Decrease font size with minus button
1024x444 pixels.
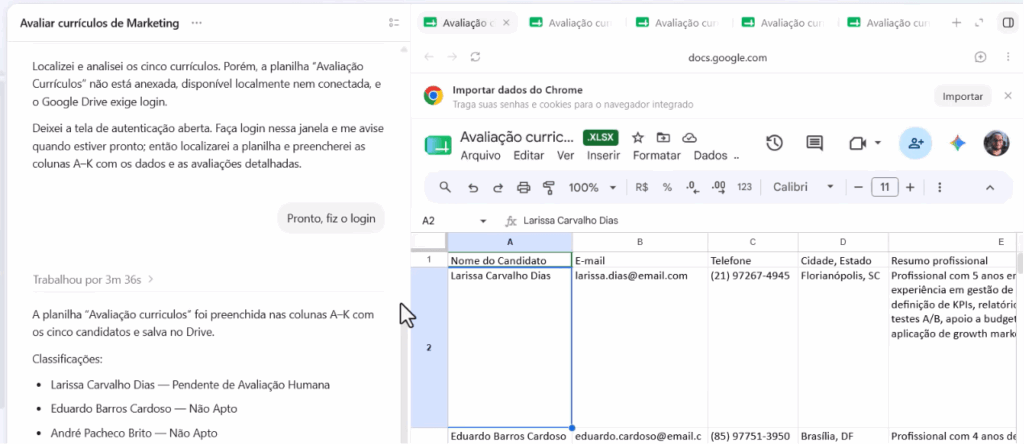(859, 187)
